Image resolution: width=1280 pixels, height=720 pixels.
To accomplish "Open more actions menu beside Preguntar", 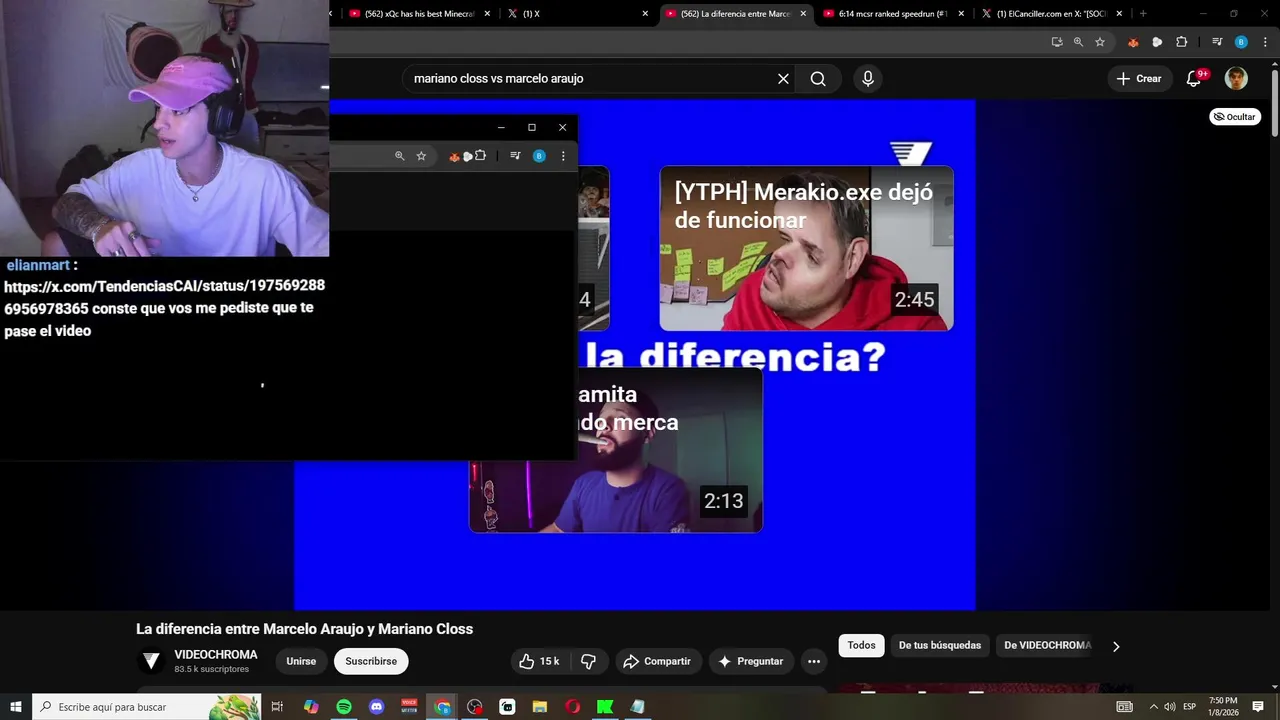I will 814,661.
